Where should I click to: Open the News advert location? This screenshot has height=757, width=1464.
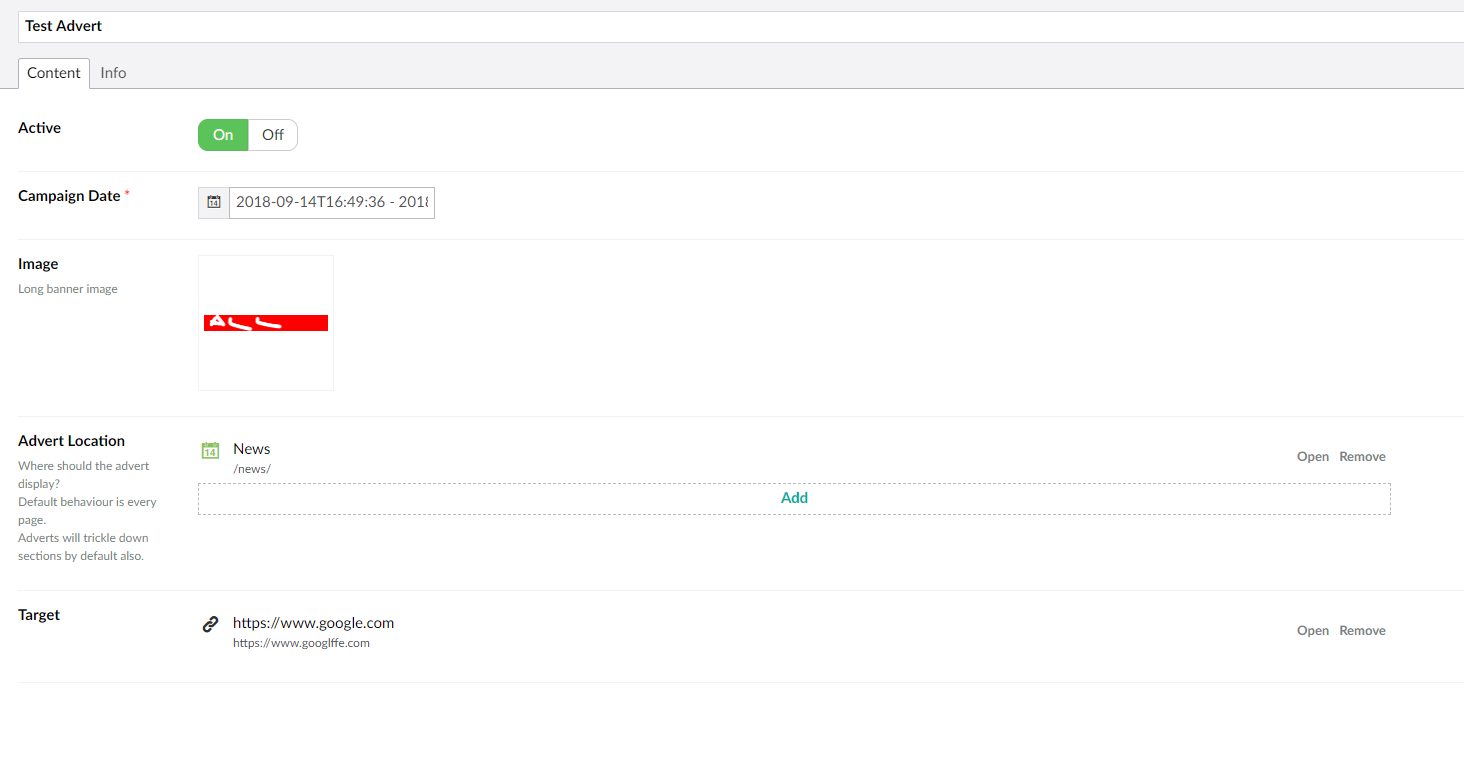click(1312, 457)
